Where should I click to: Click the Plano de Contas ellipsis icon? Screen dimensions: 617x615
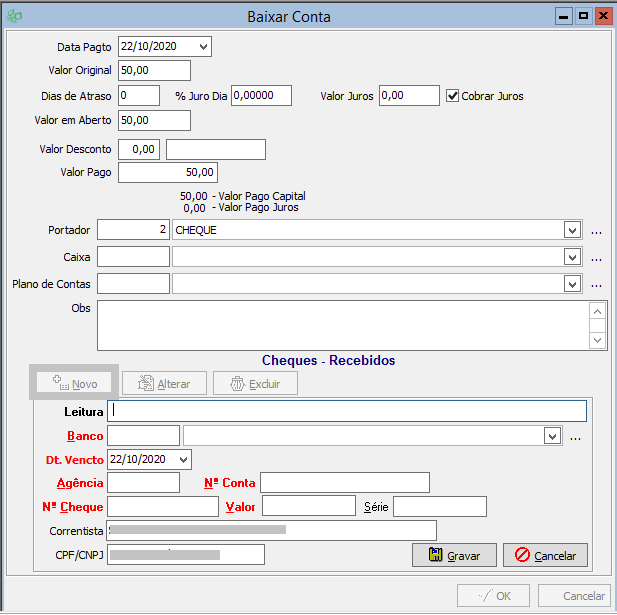coord(596,285)
